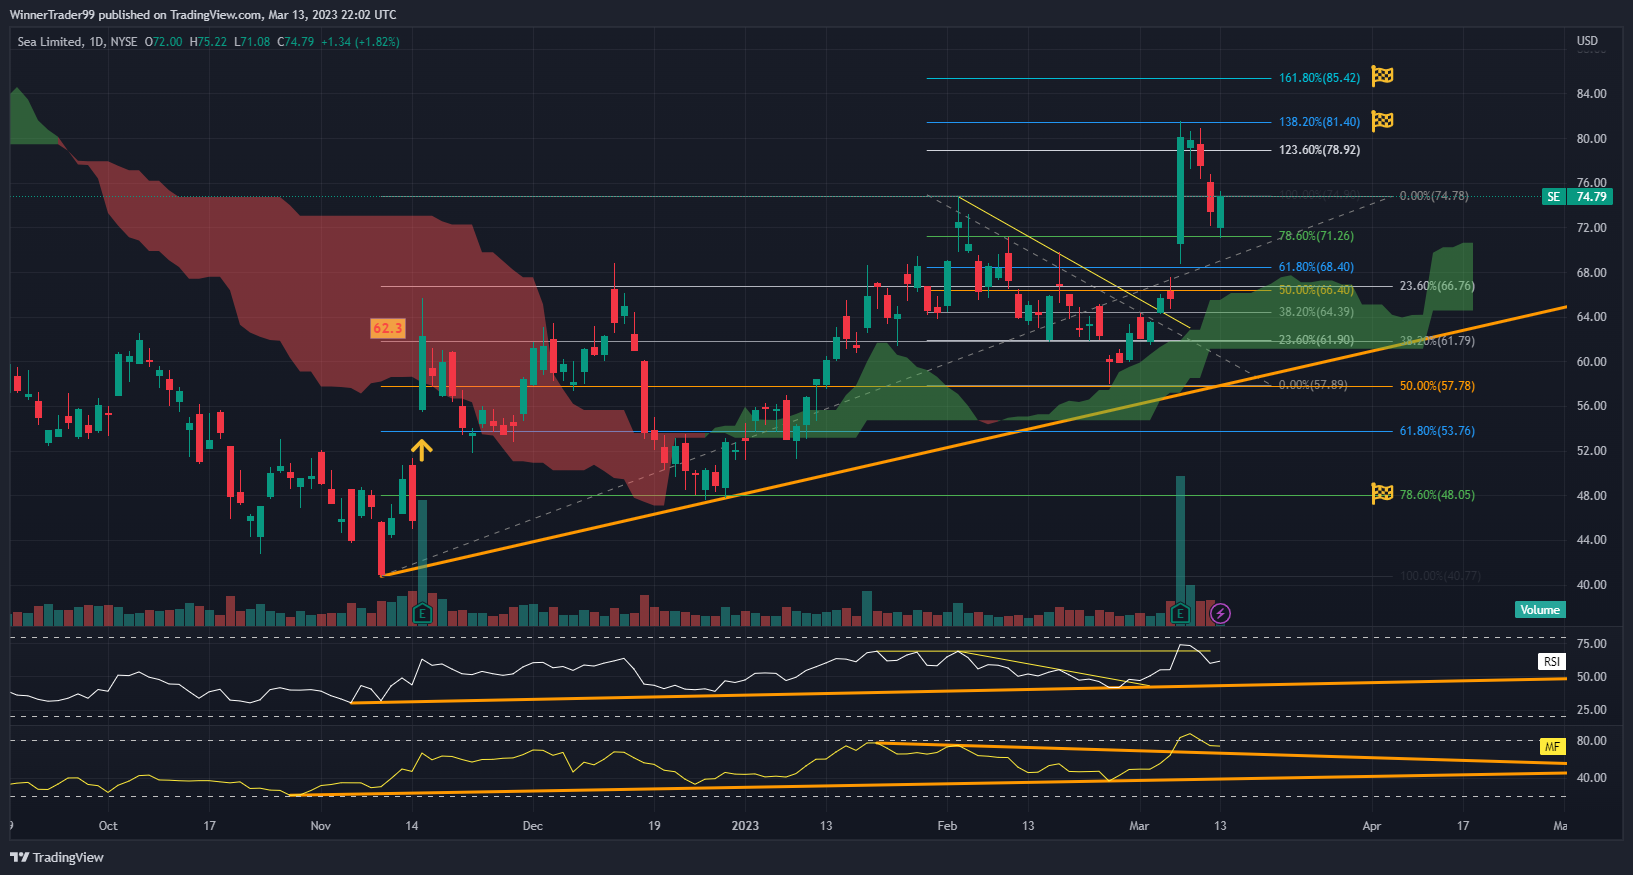Click the high value H75.22
1633x875 pixels.
(208, 42)
